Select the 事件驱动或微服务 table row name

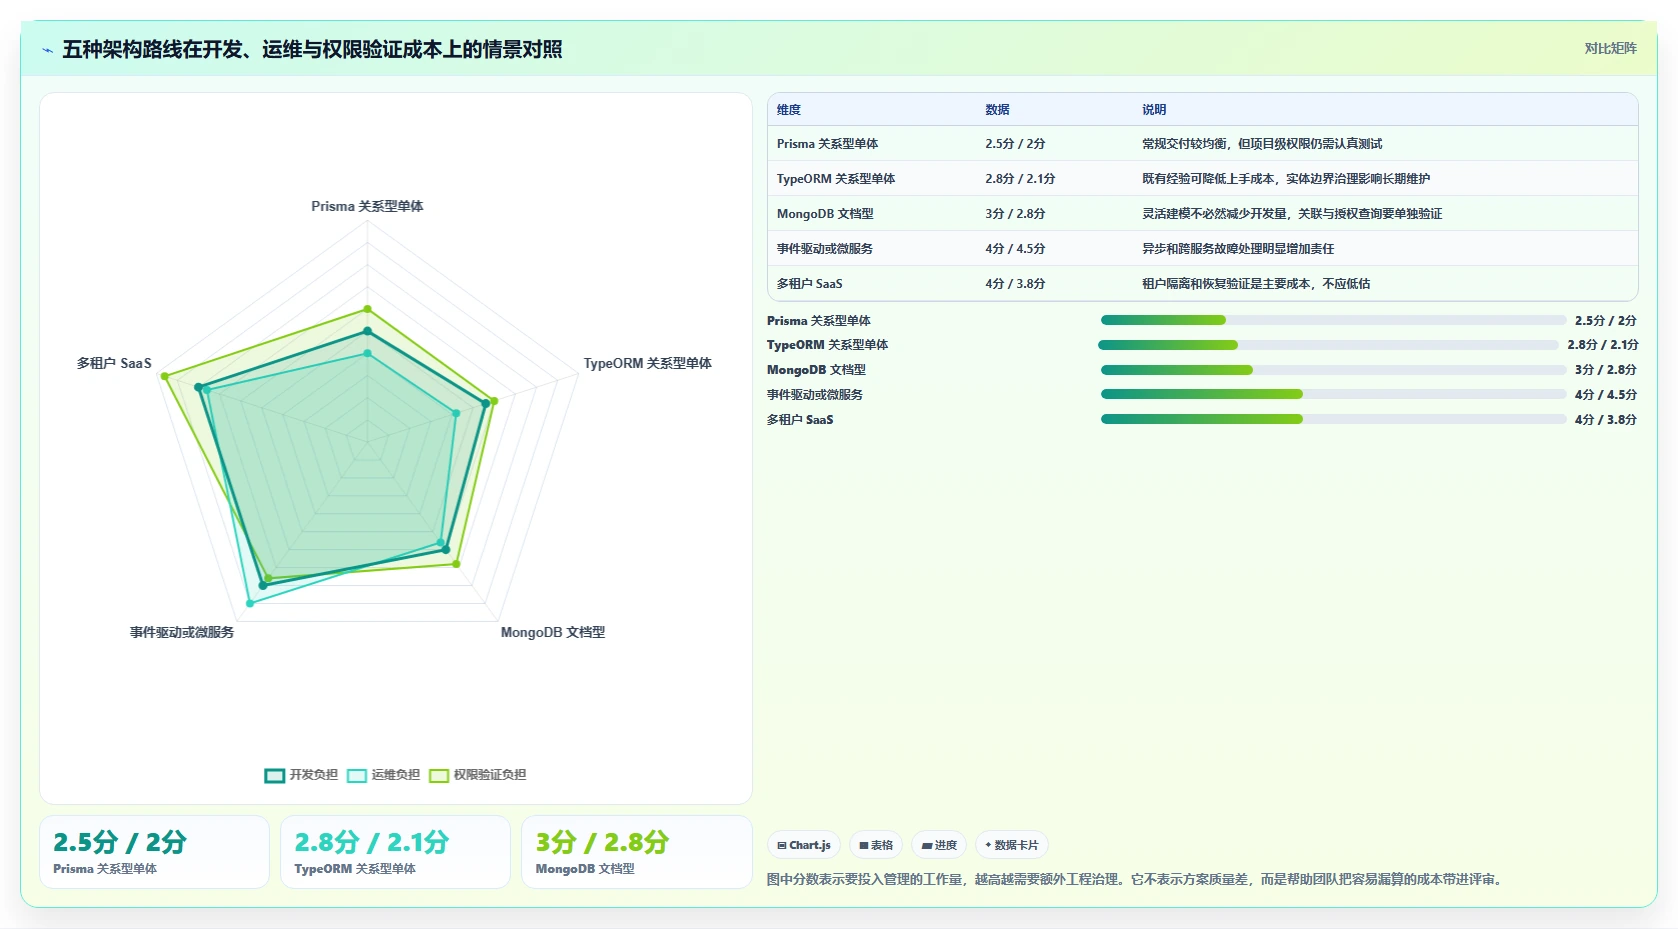click(x=825, y=249)
